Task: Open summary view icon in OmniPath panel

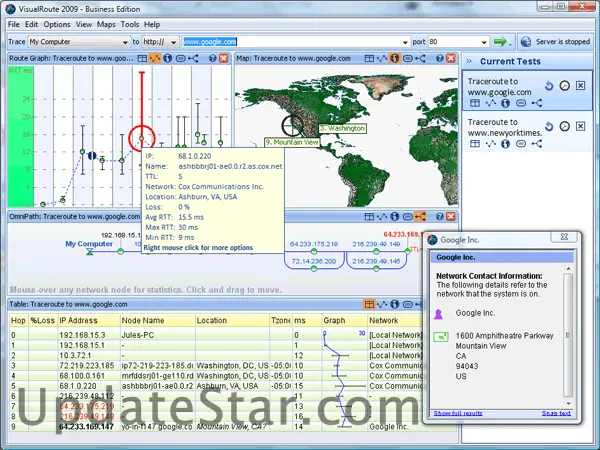Action: coord(408,217)
